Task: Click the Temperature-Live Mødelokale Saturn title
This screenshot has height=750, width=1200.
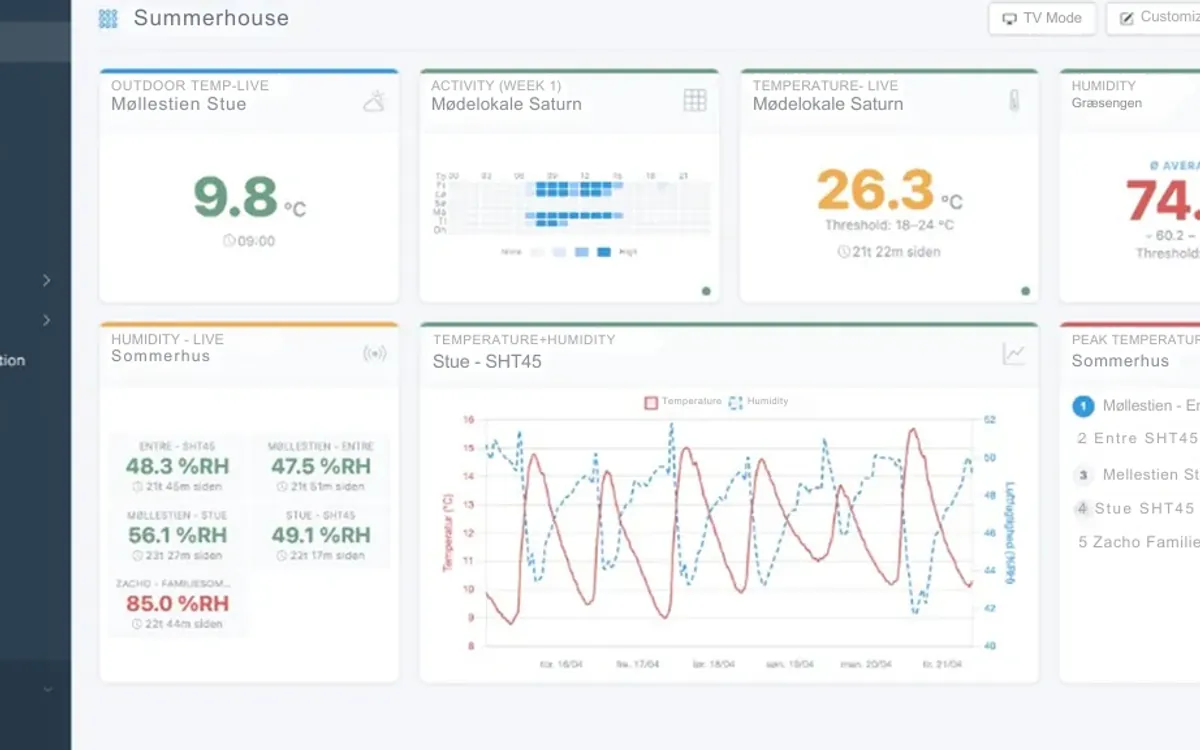Action: 828,95
